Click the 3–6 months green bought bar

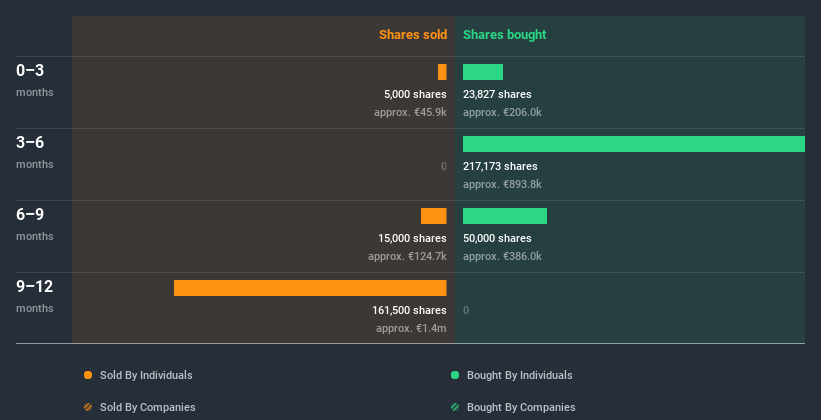(634, 144)
